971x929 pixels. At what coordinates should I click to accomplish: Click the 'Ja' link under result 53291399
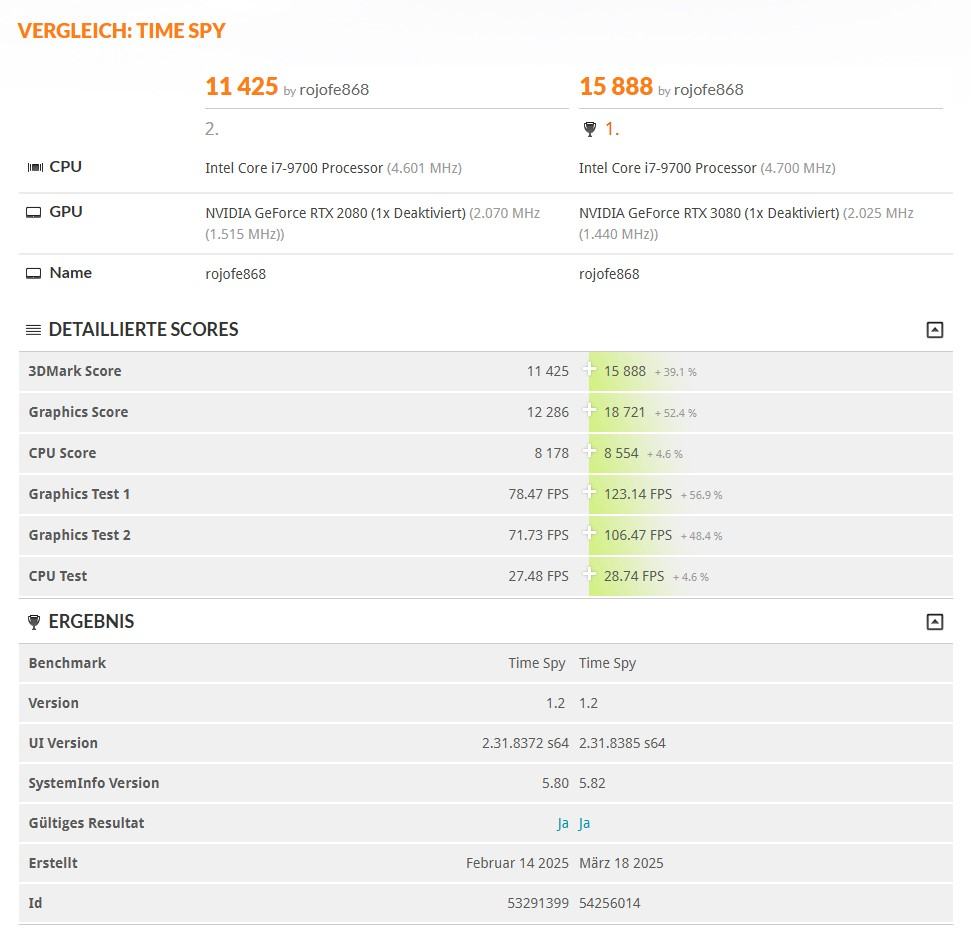pos(562,823)
